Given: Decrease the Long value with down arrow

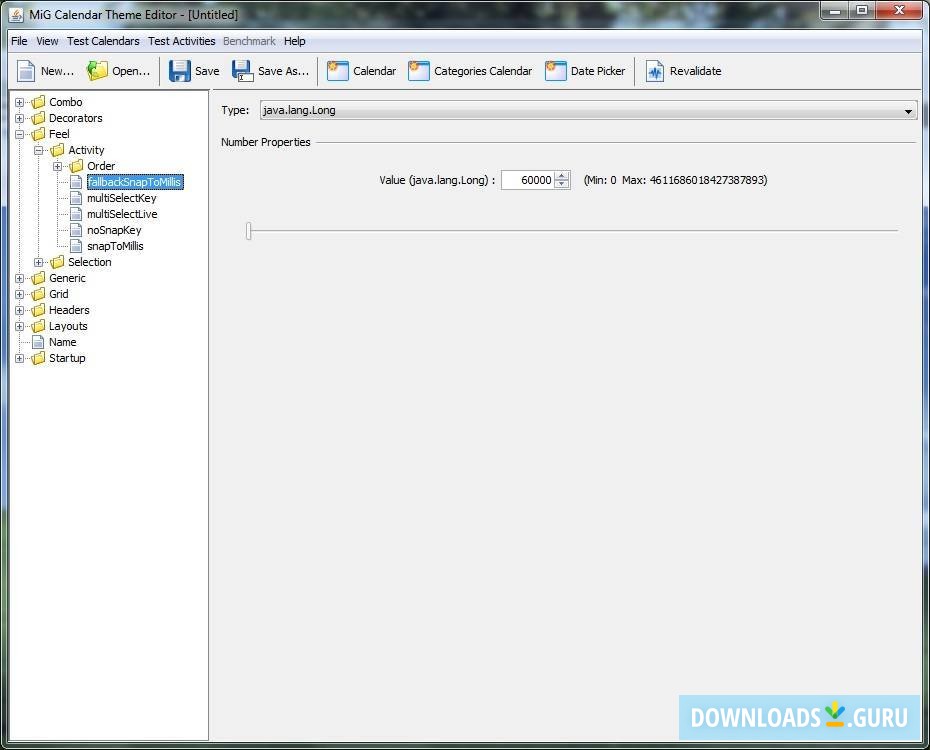Looking at the screenshot, I should coord(562,184).
